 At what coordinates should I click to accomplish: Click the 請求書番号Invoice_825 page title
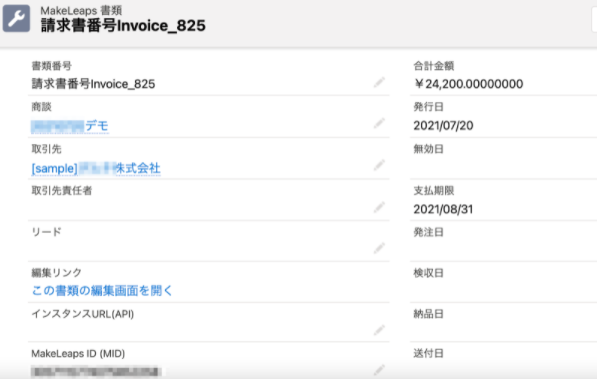[x=123, y=26]
